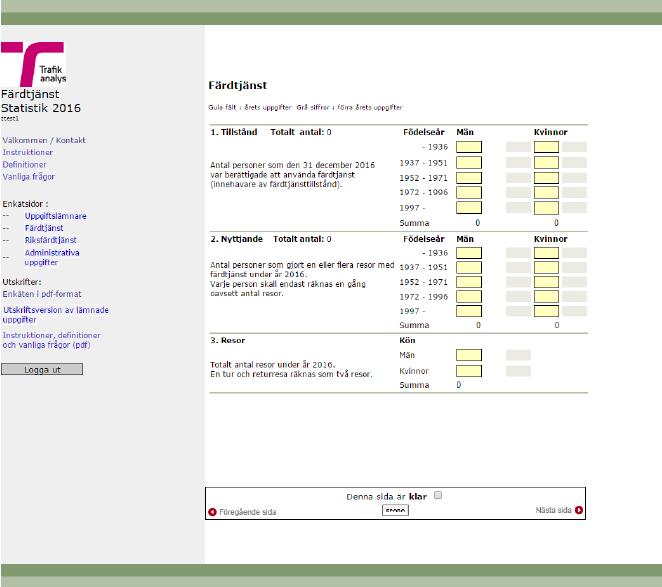Click the 'Utskrifter:' label
Screen dimensions: 662x587
click(x=22, y=282)
